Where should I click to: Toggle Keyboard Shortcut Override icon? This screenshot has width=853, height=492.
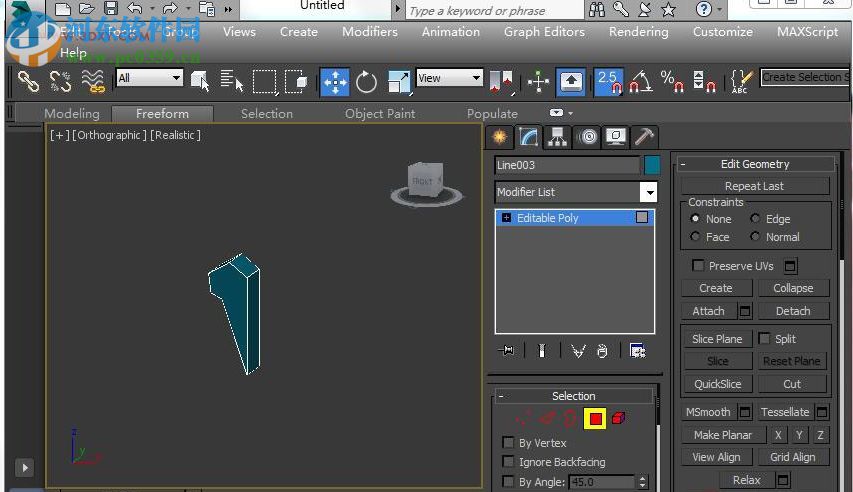571,82
